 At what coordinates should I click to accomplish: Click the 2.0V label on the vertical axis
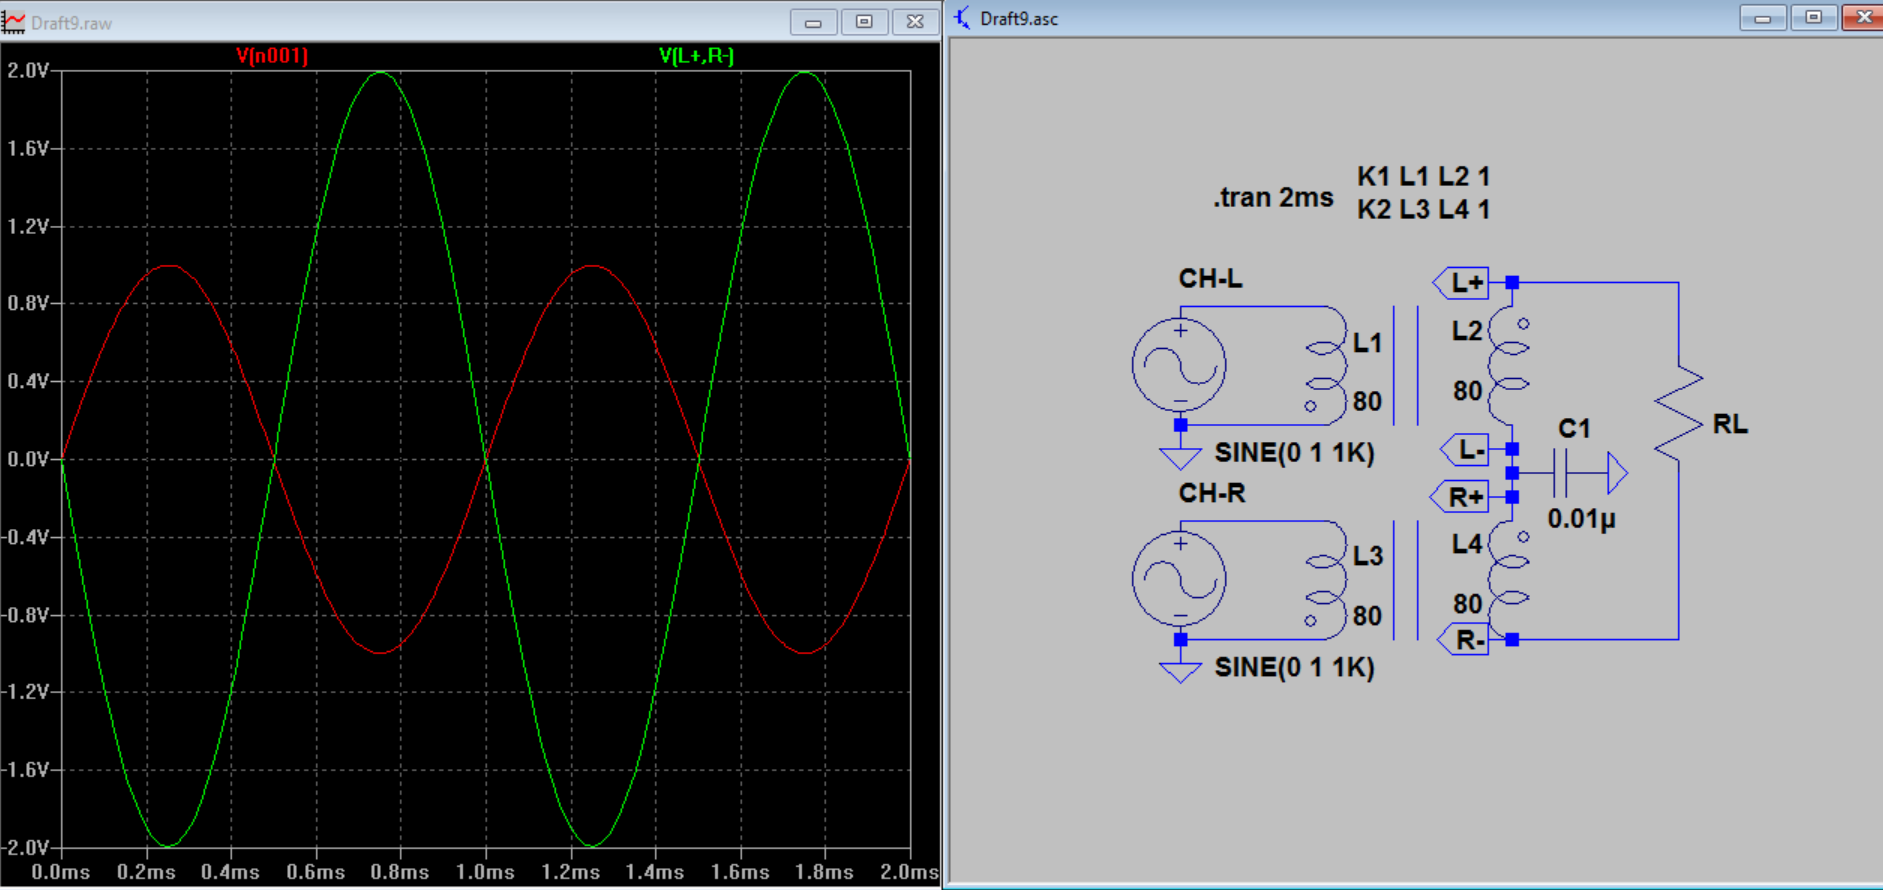point(27,70)
